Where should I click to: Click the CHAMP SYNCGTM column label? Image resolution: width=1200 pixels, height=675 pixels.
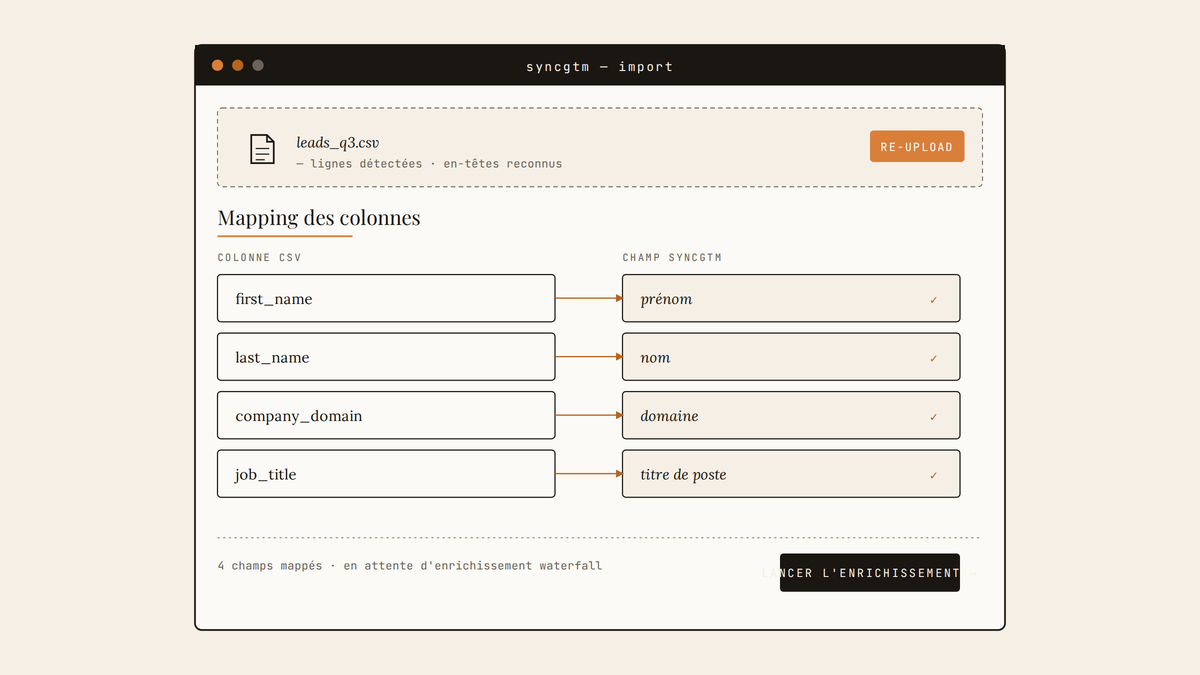[x=672, y=257]
